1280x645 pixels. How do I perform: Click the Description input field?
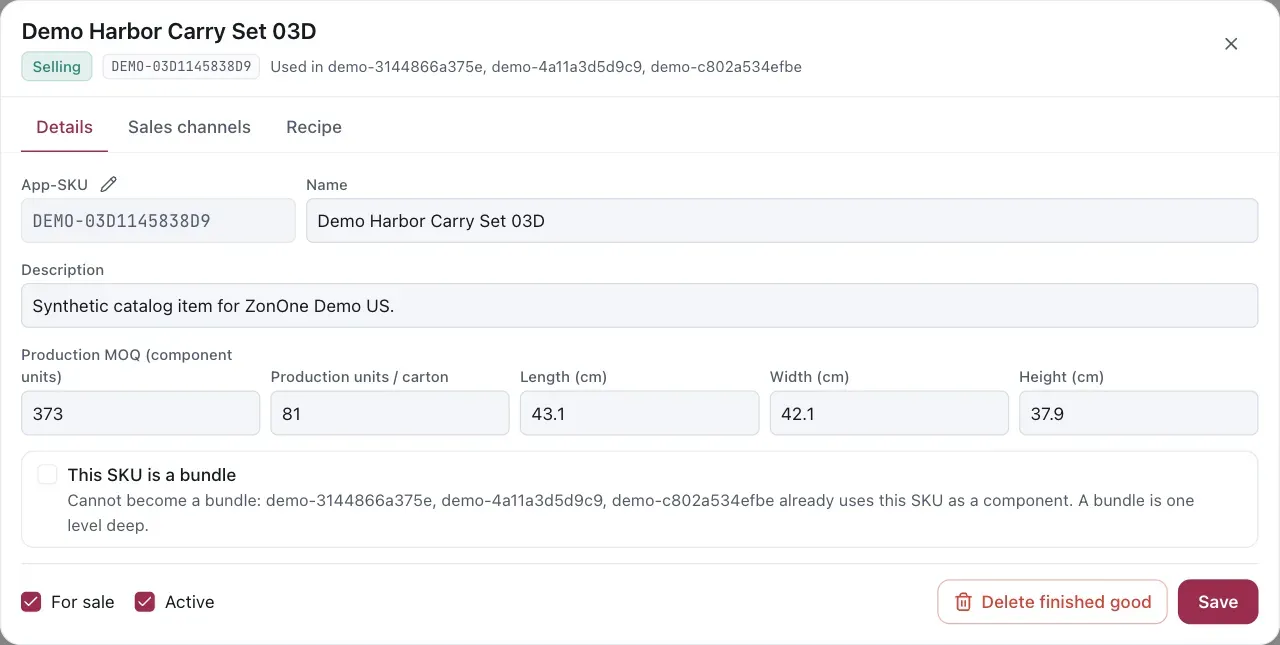point(640,305)
